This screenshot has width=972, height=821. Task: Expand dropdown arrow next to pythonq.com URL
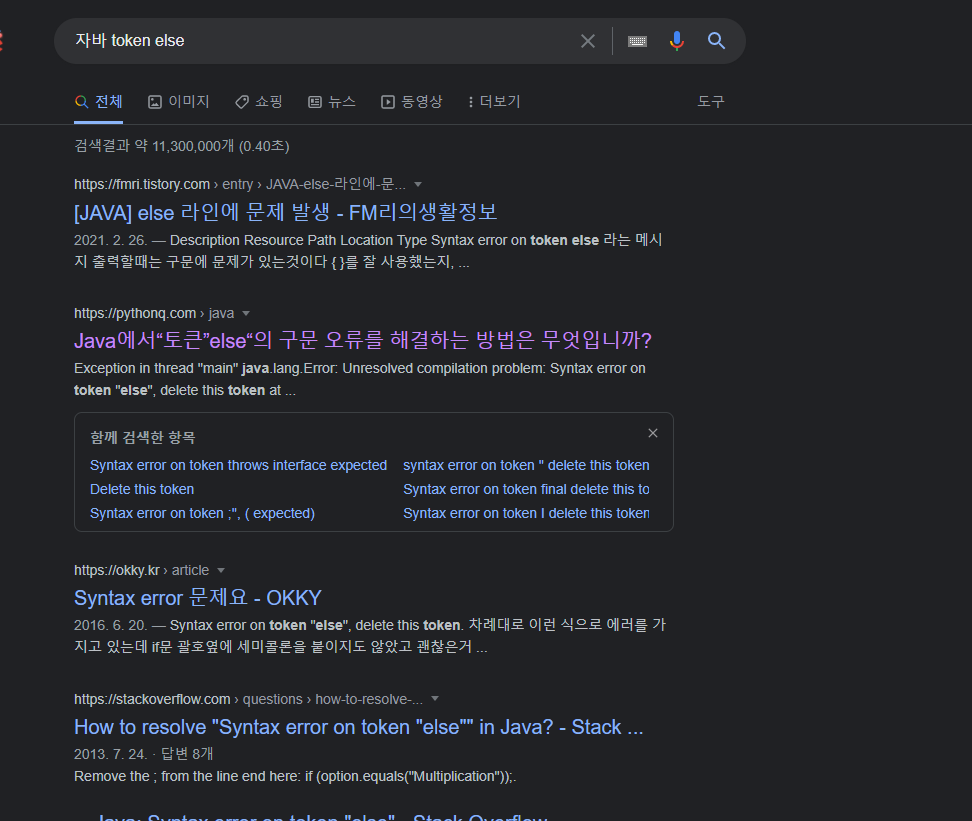click(x=246, y=313)
